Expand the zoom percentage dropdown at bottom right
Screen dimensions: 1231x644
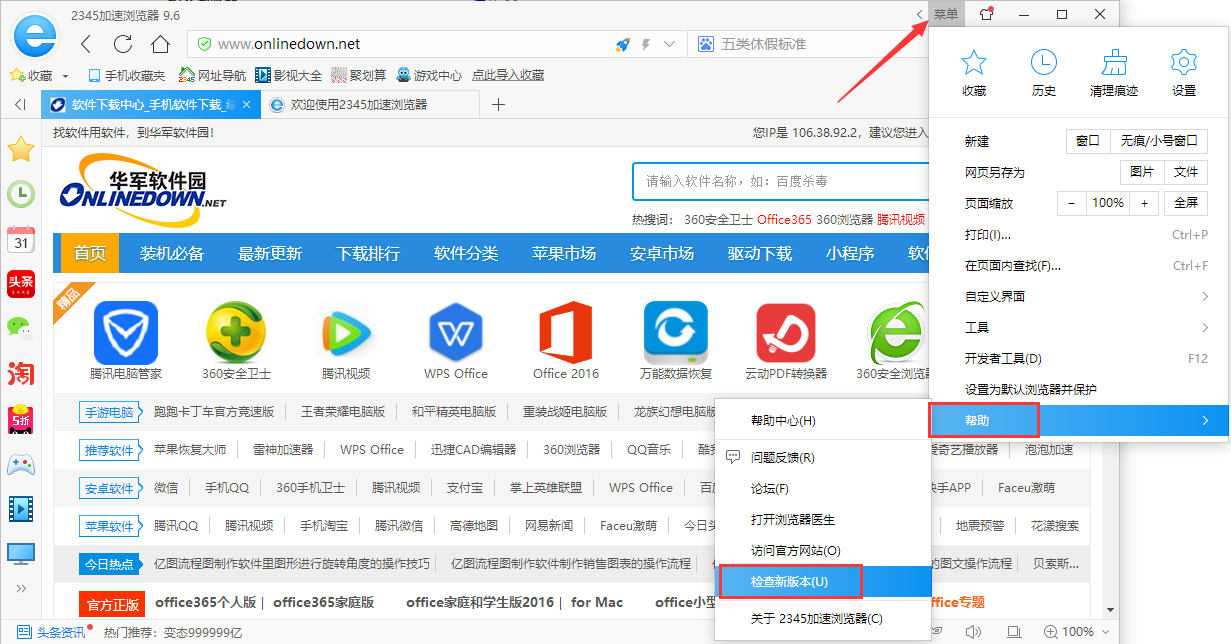click(x=1104, y=631)
